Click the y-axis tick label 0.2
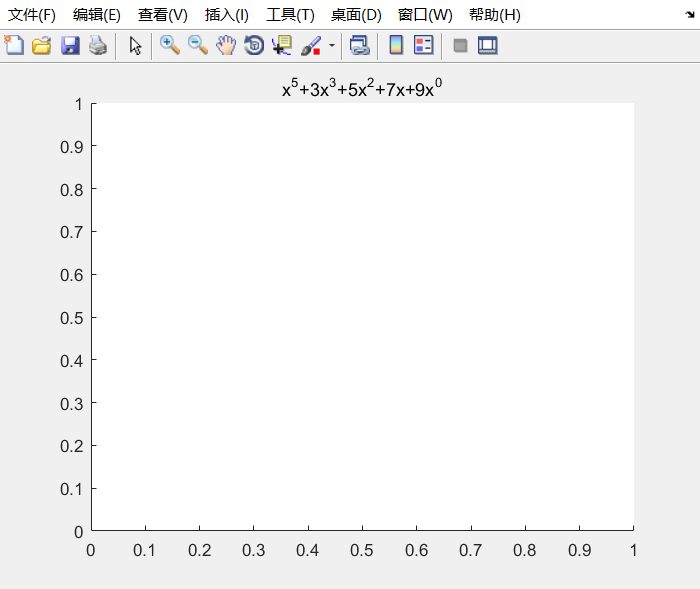 click(71, 446)
